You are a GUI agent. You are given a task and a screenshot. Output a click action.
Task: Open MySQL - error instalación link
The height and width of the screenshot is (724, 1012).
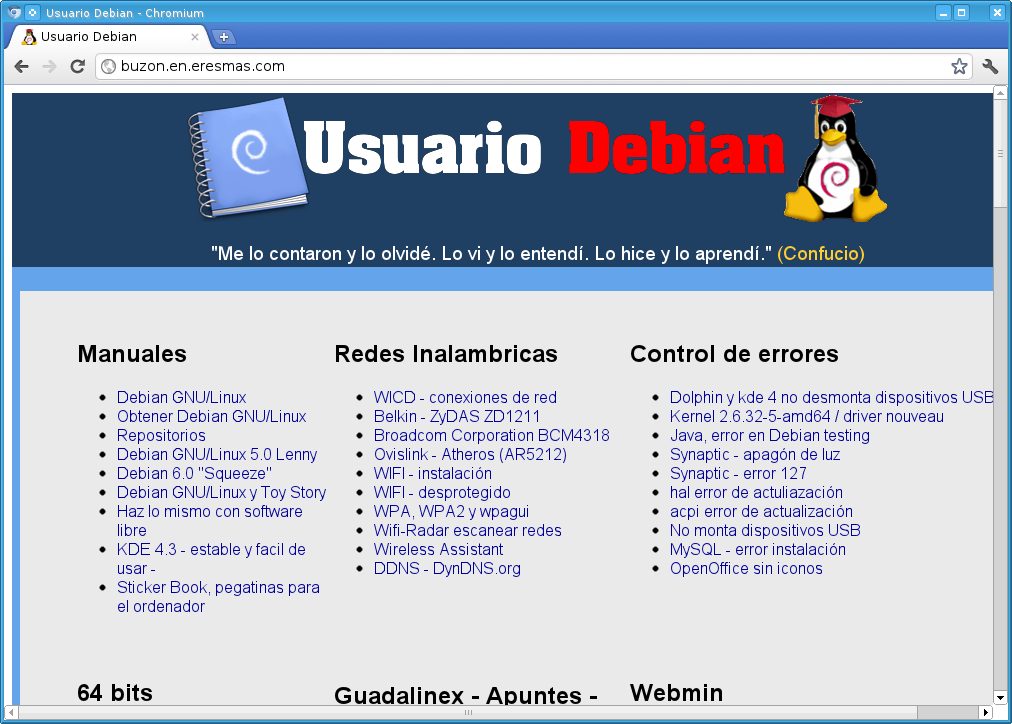(x=758, y=550)
